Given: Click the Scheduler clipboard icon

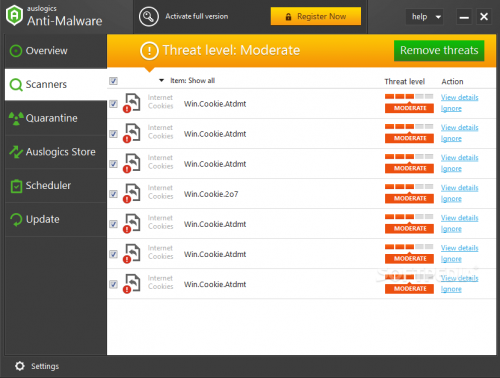Looking at the screenshot, I should point(16,186).
